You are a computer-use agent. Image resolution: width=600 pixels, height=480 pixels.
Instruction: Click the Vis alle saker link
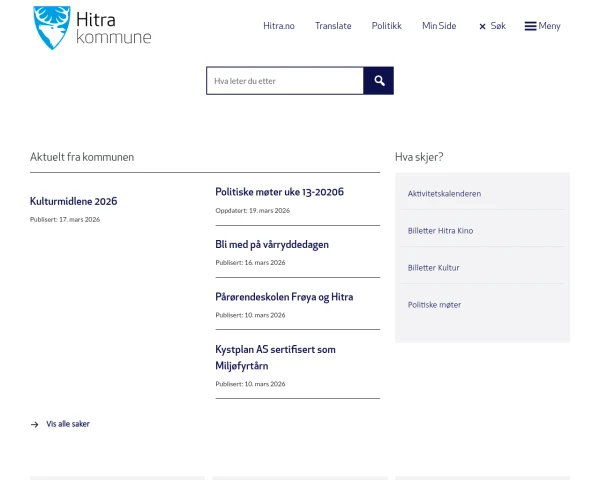(68, 424)
